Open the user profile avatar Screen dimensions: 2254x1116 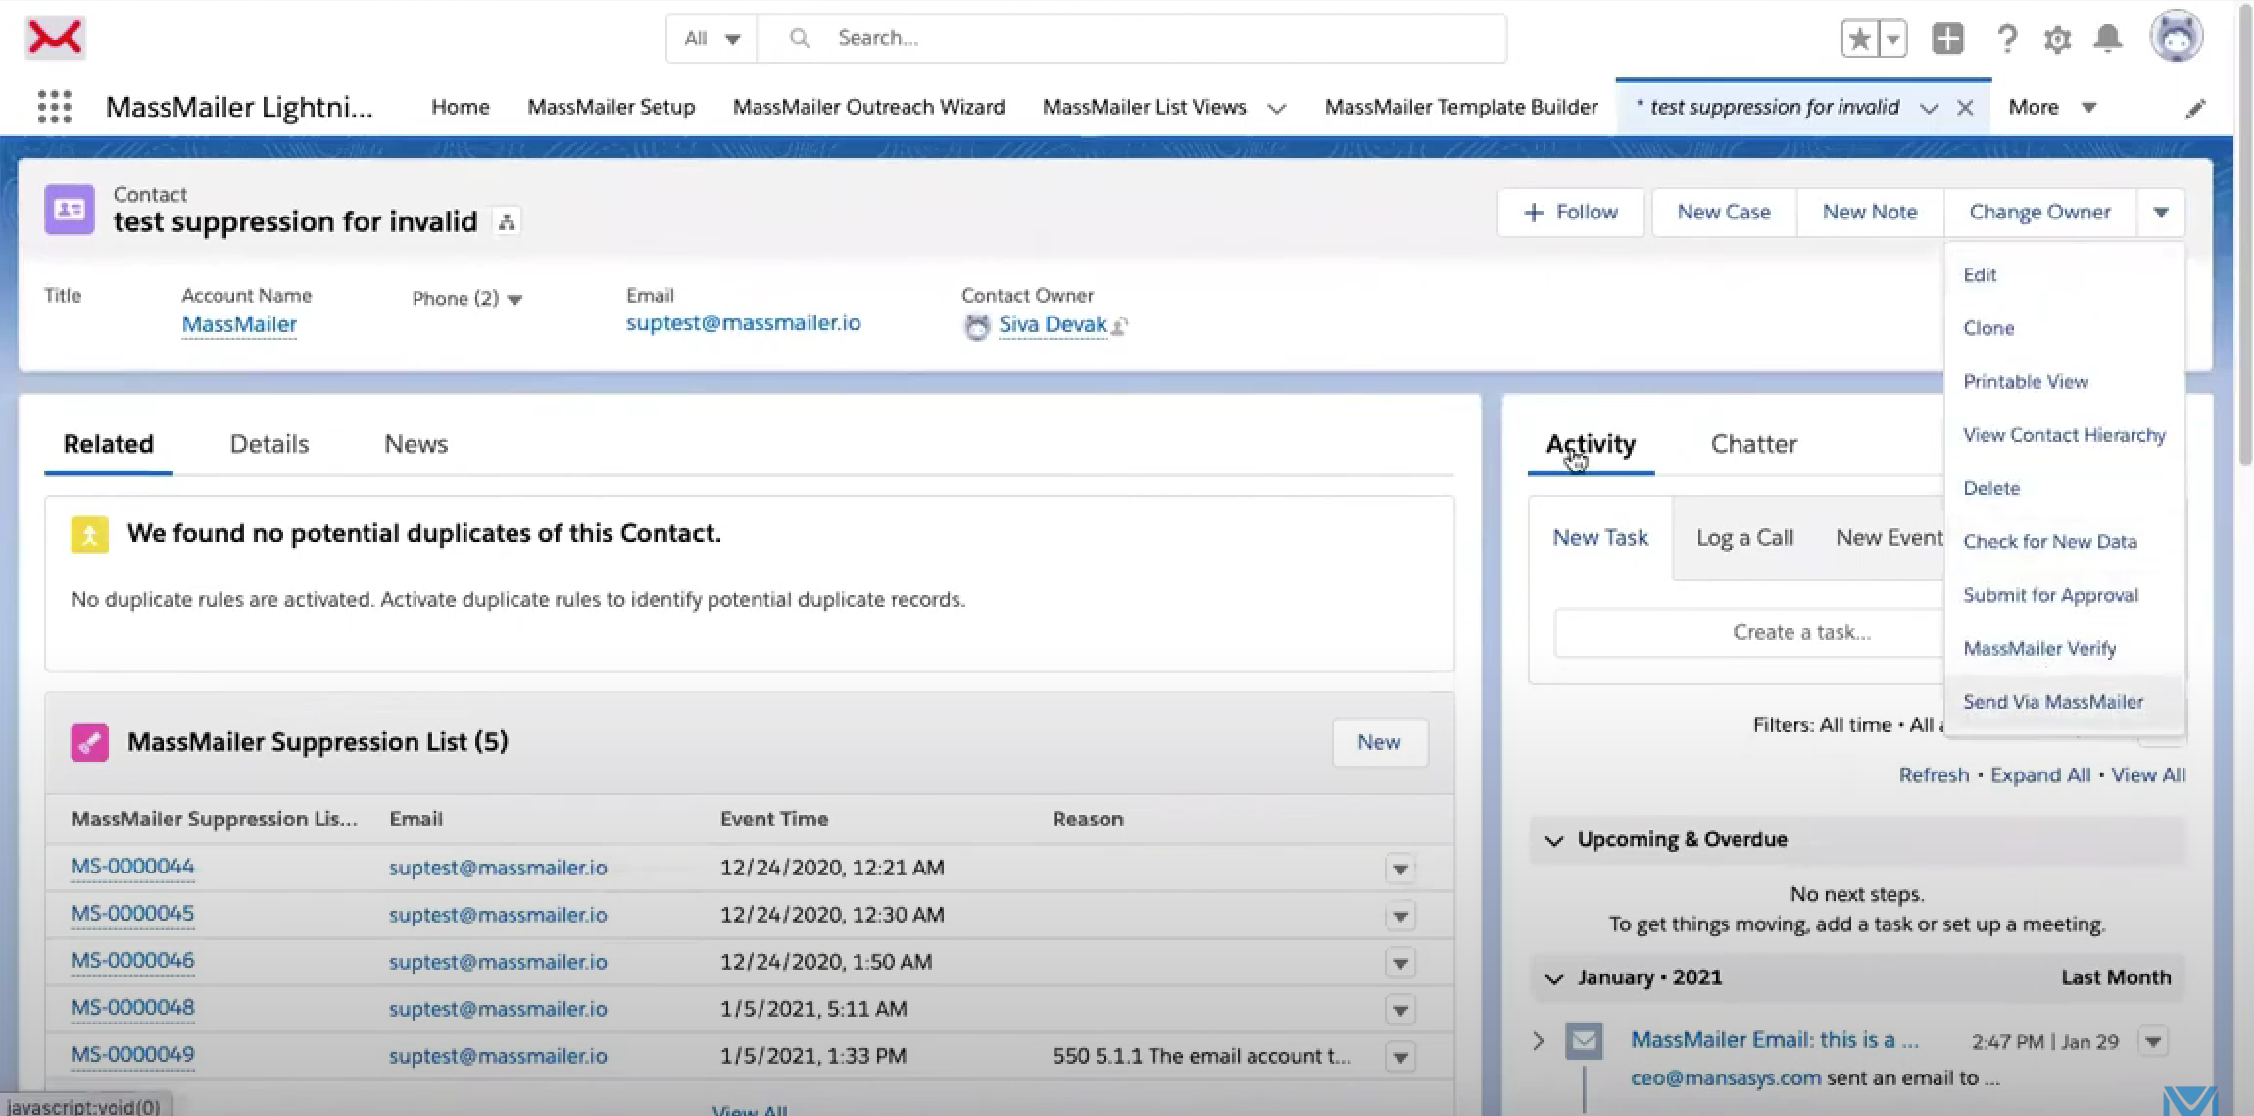click(2177, 37)
